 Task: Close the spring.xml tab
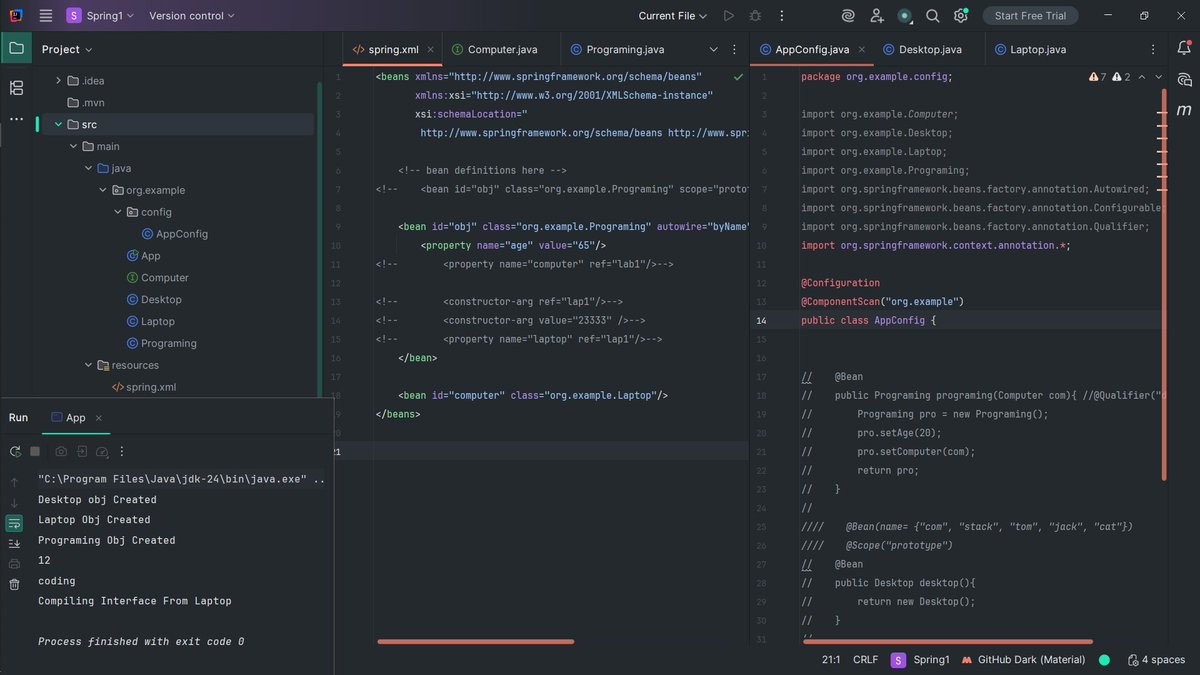pyautogui.click(x=431, y=49)
